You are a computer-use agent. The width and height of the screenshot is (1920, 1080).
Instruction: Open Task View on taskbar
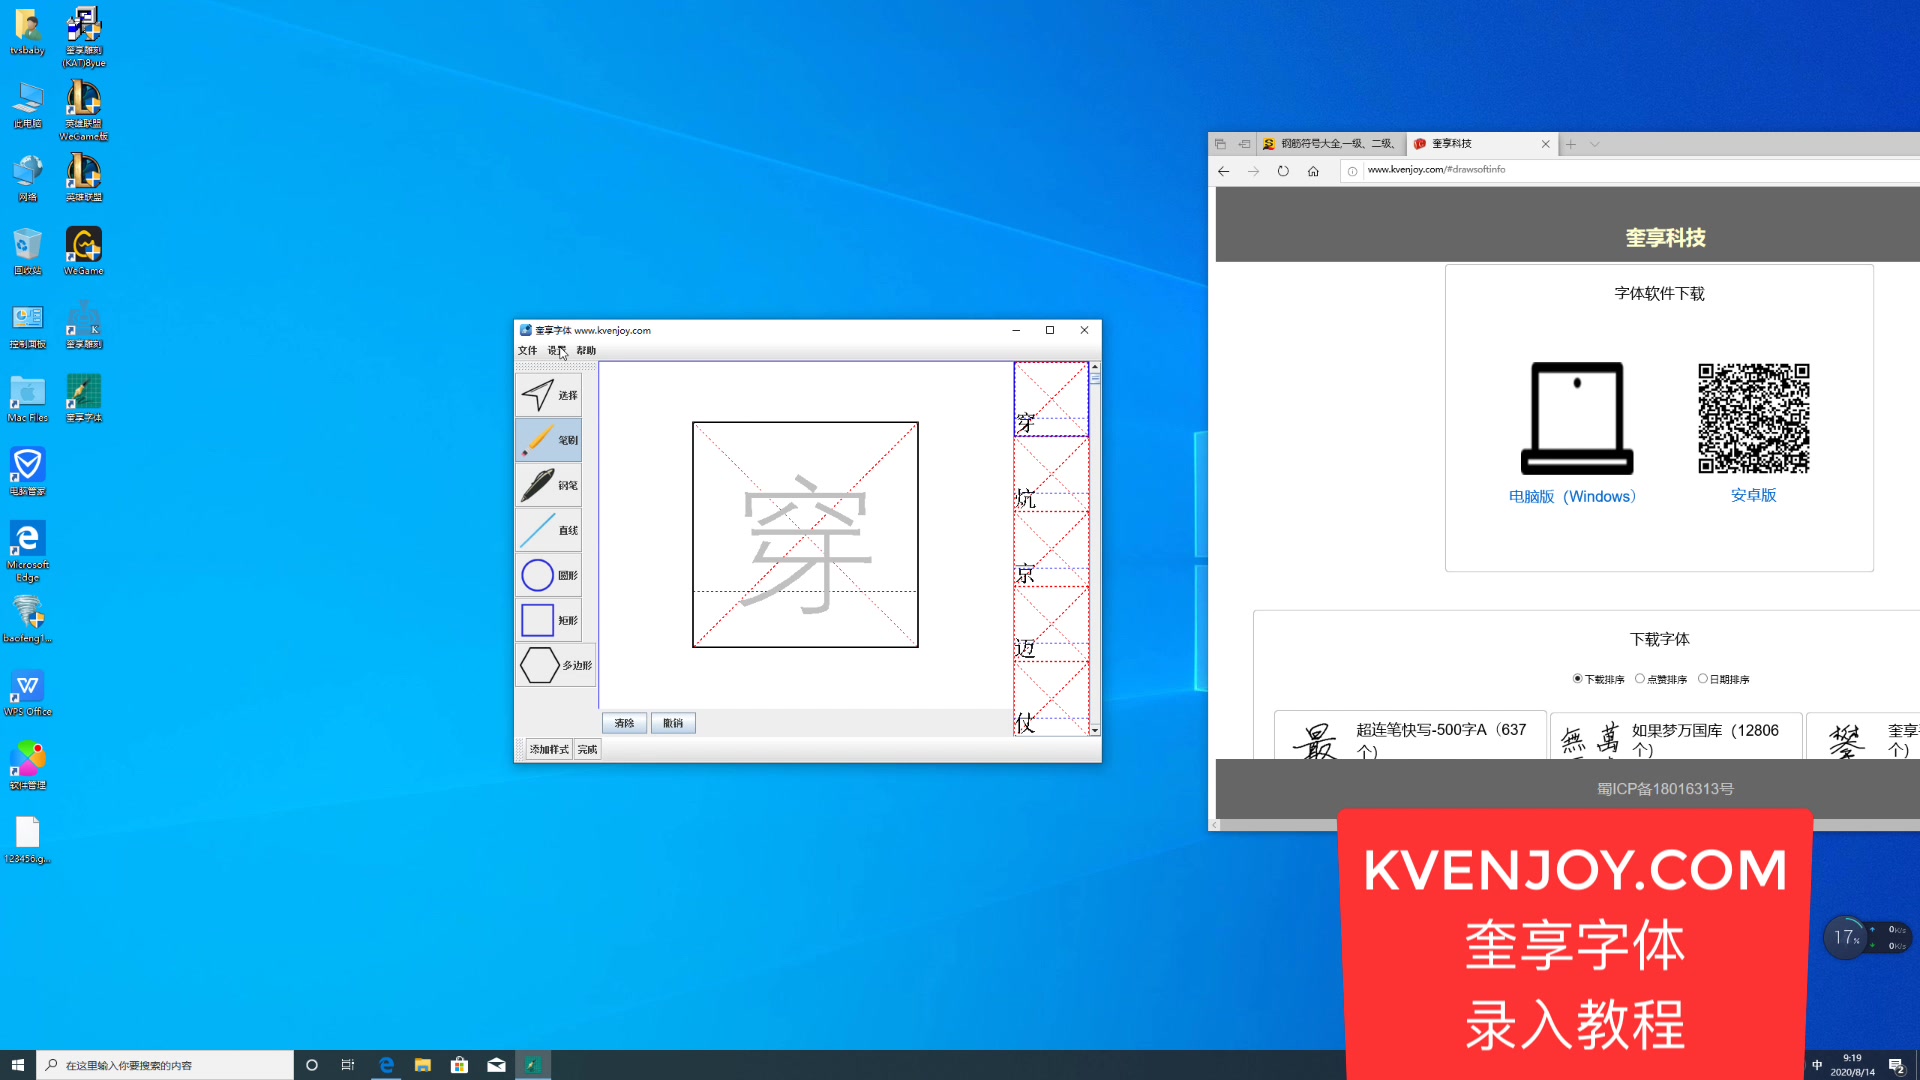coord(348,1065)
